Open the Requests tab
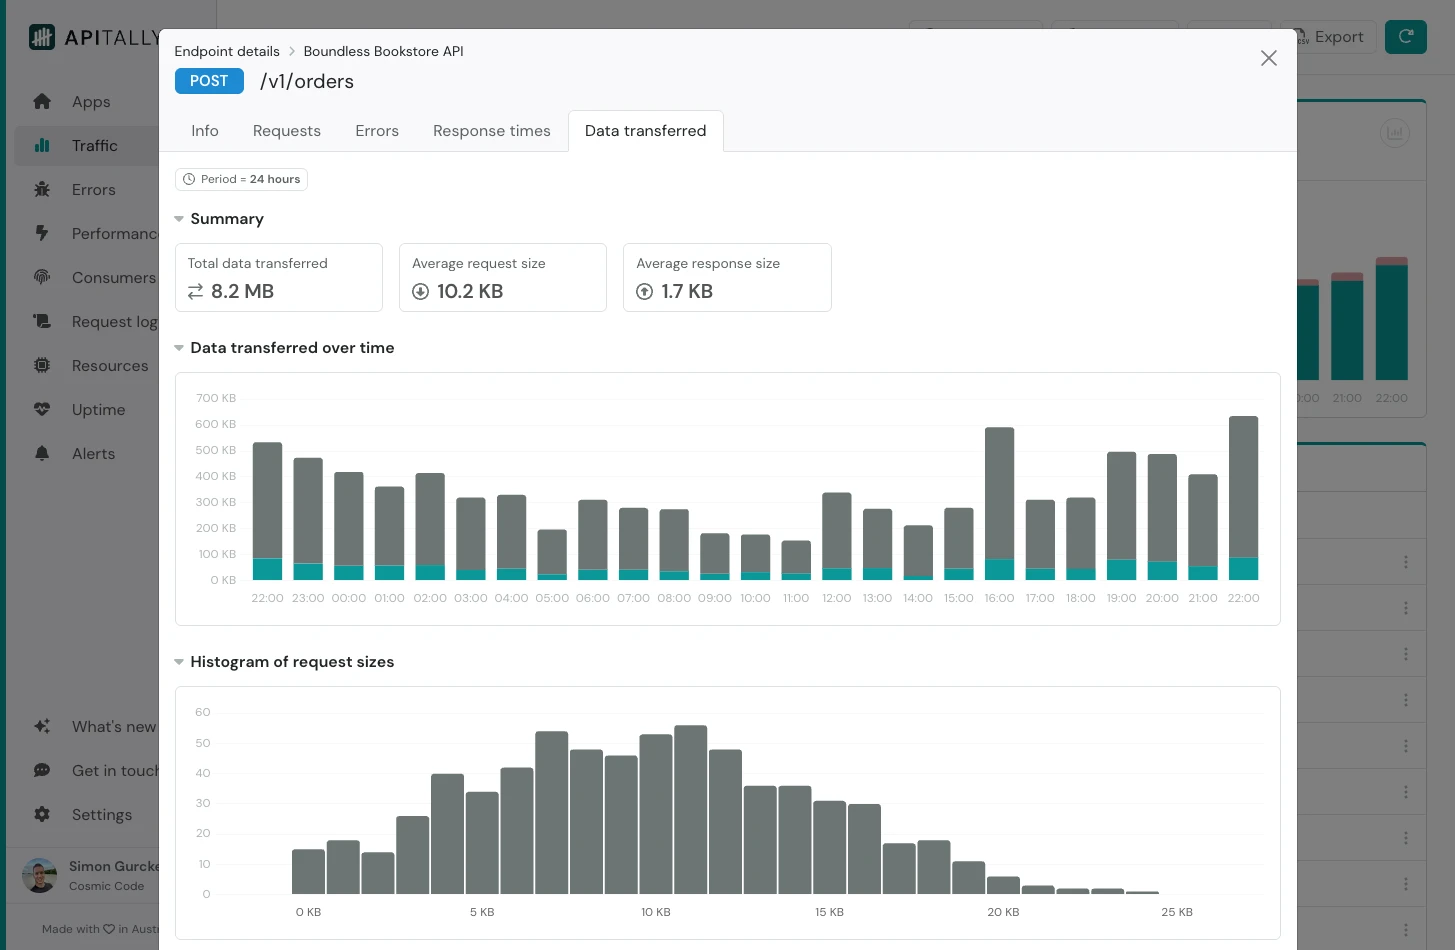 tap(286, 131)
